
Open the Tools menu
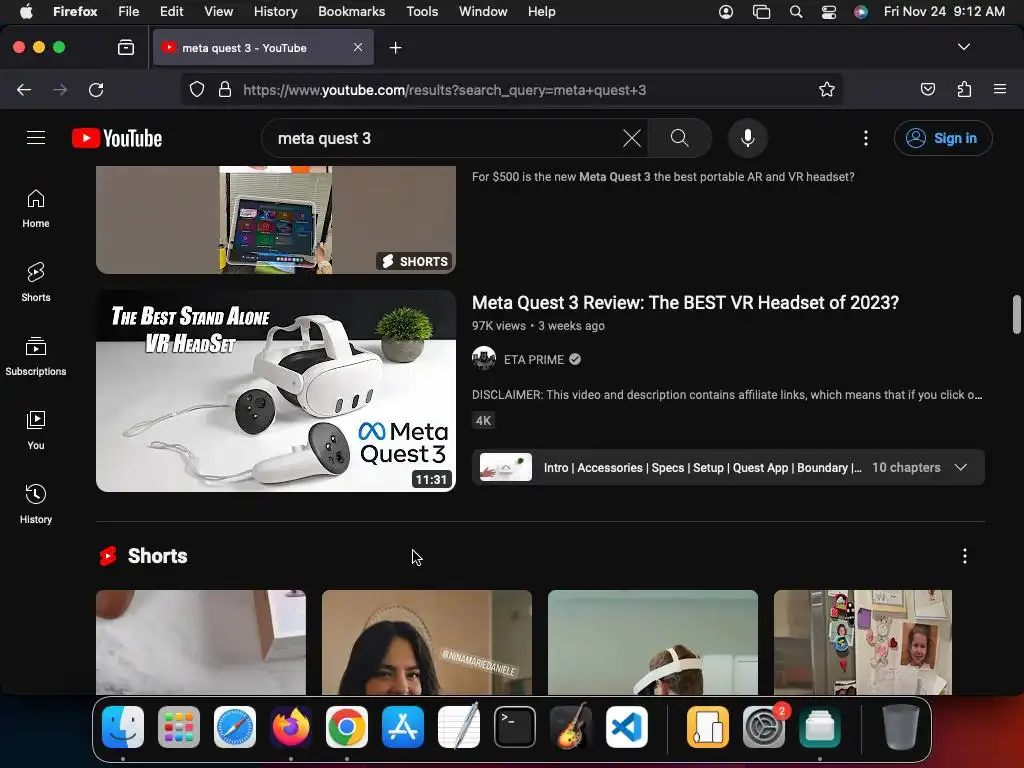[422, 11]
